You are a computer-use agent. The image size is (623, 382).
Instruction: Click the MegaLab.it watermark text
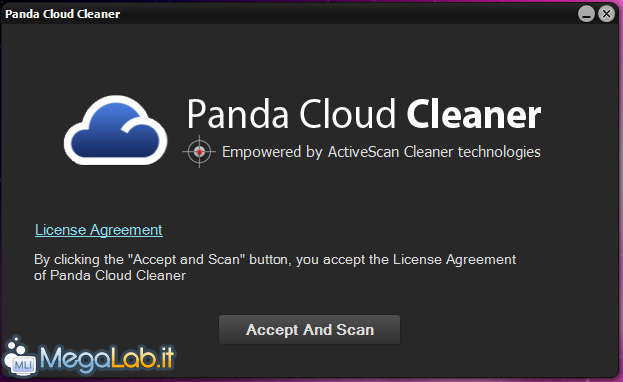click(107, 359)
